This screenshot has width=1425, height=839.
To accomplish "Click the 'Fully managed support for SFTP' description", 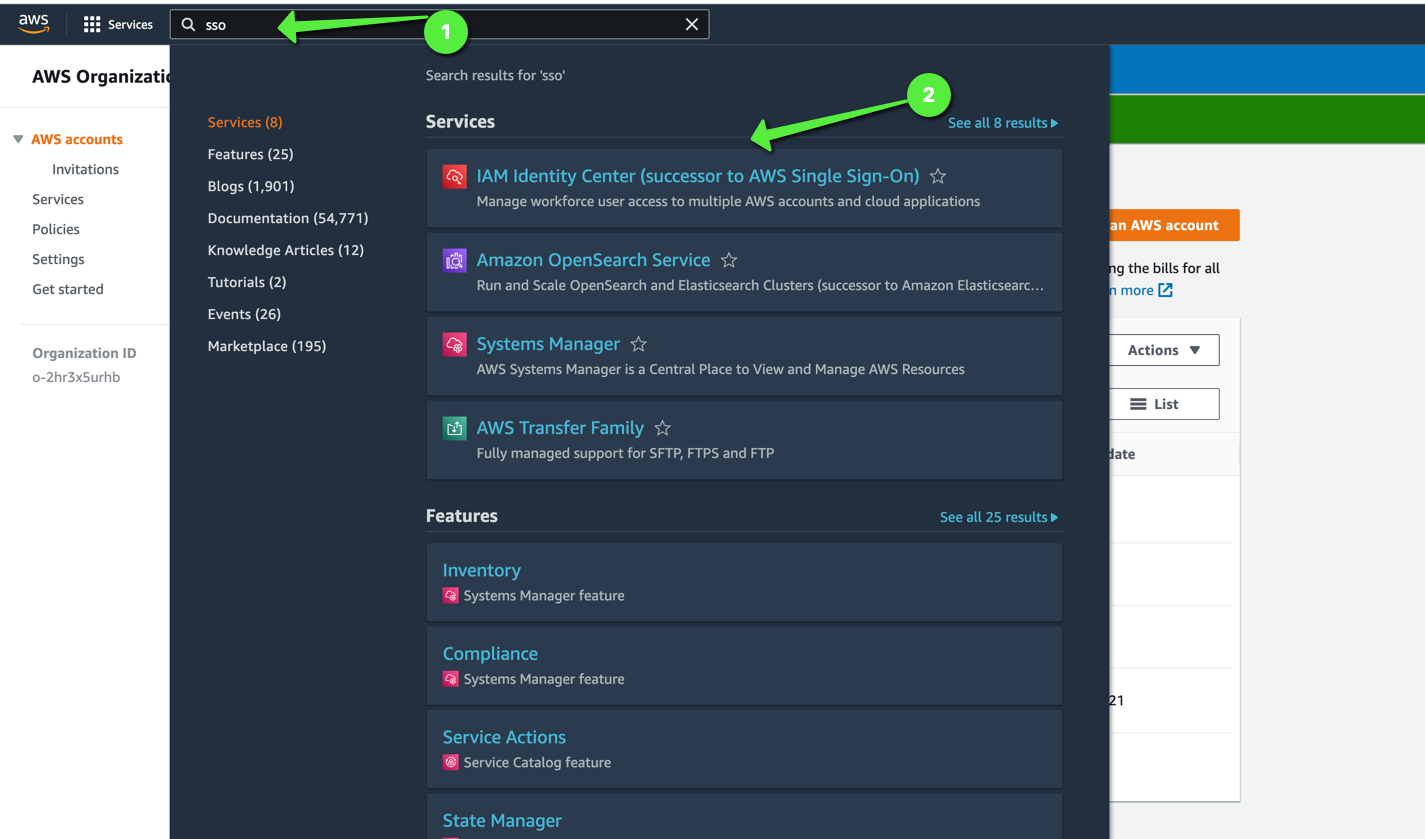I will (625, 453).
